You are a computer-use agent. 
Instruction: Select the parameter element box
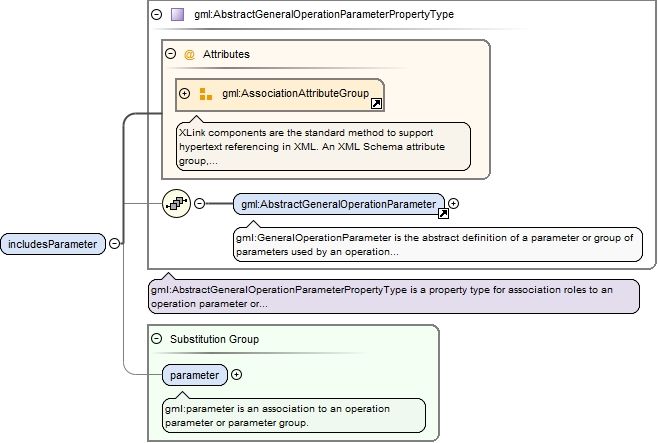click(x=195, y=375)
